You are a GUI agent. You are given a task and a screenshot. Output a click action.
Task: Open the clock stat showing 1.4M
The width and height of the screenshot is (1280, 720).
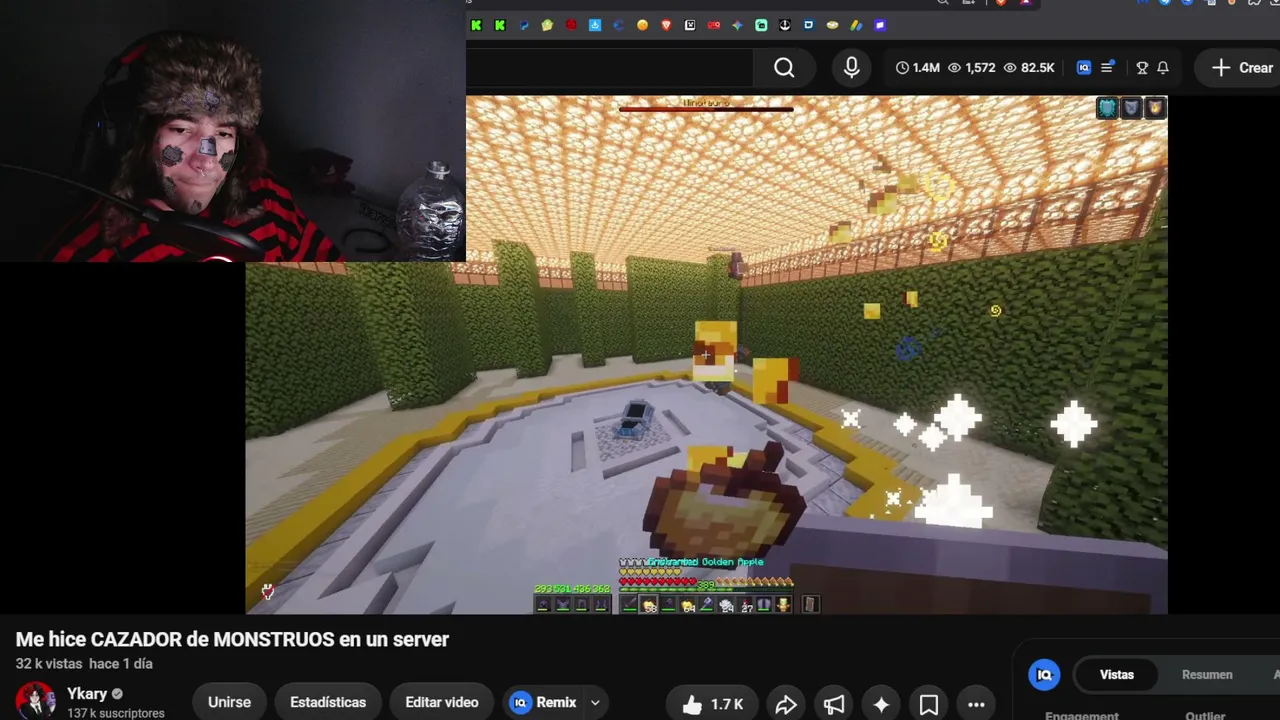coord(918,68)
